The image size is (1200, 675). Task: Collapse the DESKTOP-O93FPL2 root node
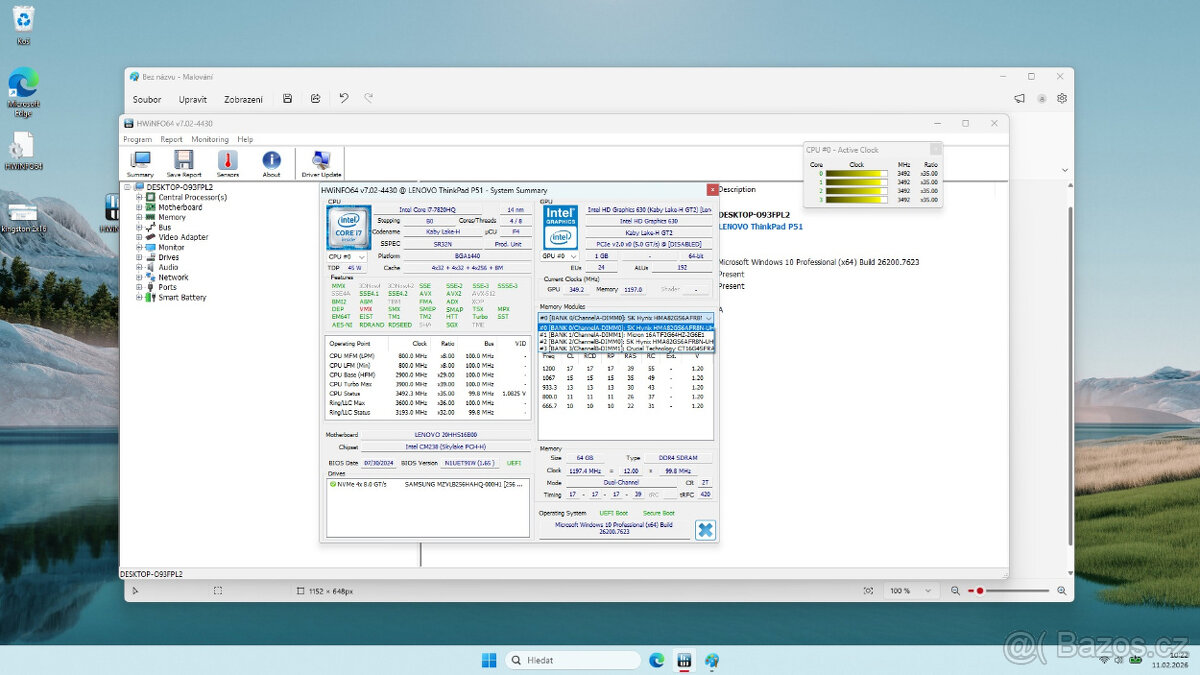pyautogui.click(x=127, y=187)
